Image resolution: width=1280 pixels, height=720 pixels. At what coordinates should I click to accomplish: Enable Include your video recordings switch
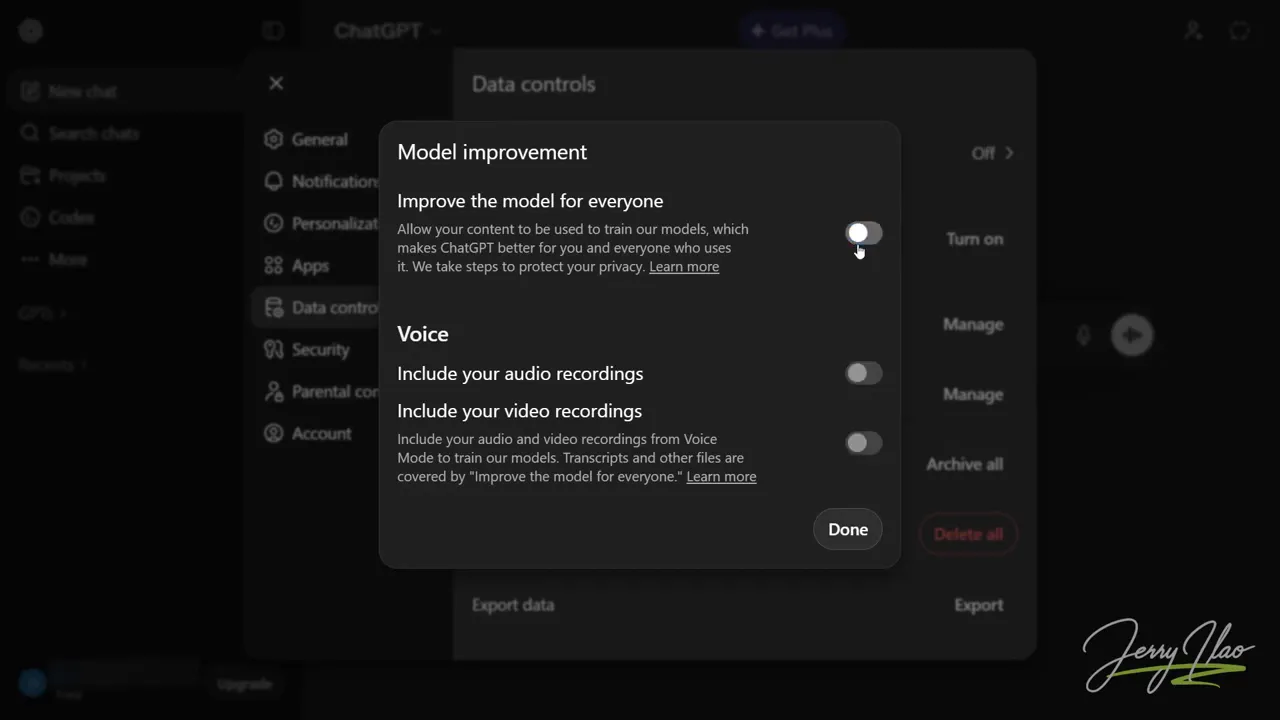tap(863, 443)
